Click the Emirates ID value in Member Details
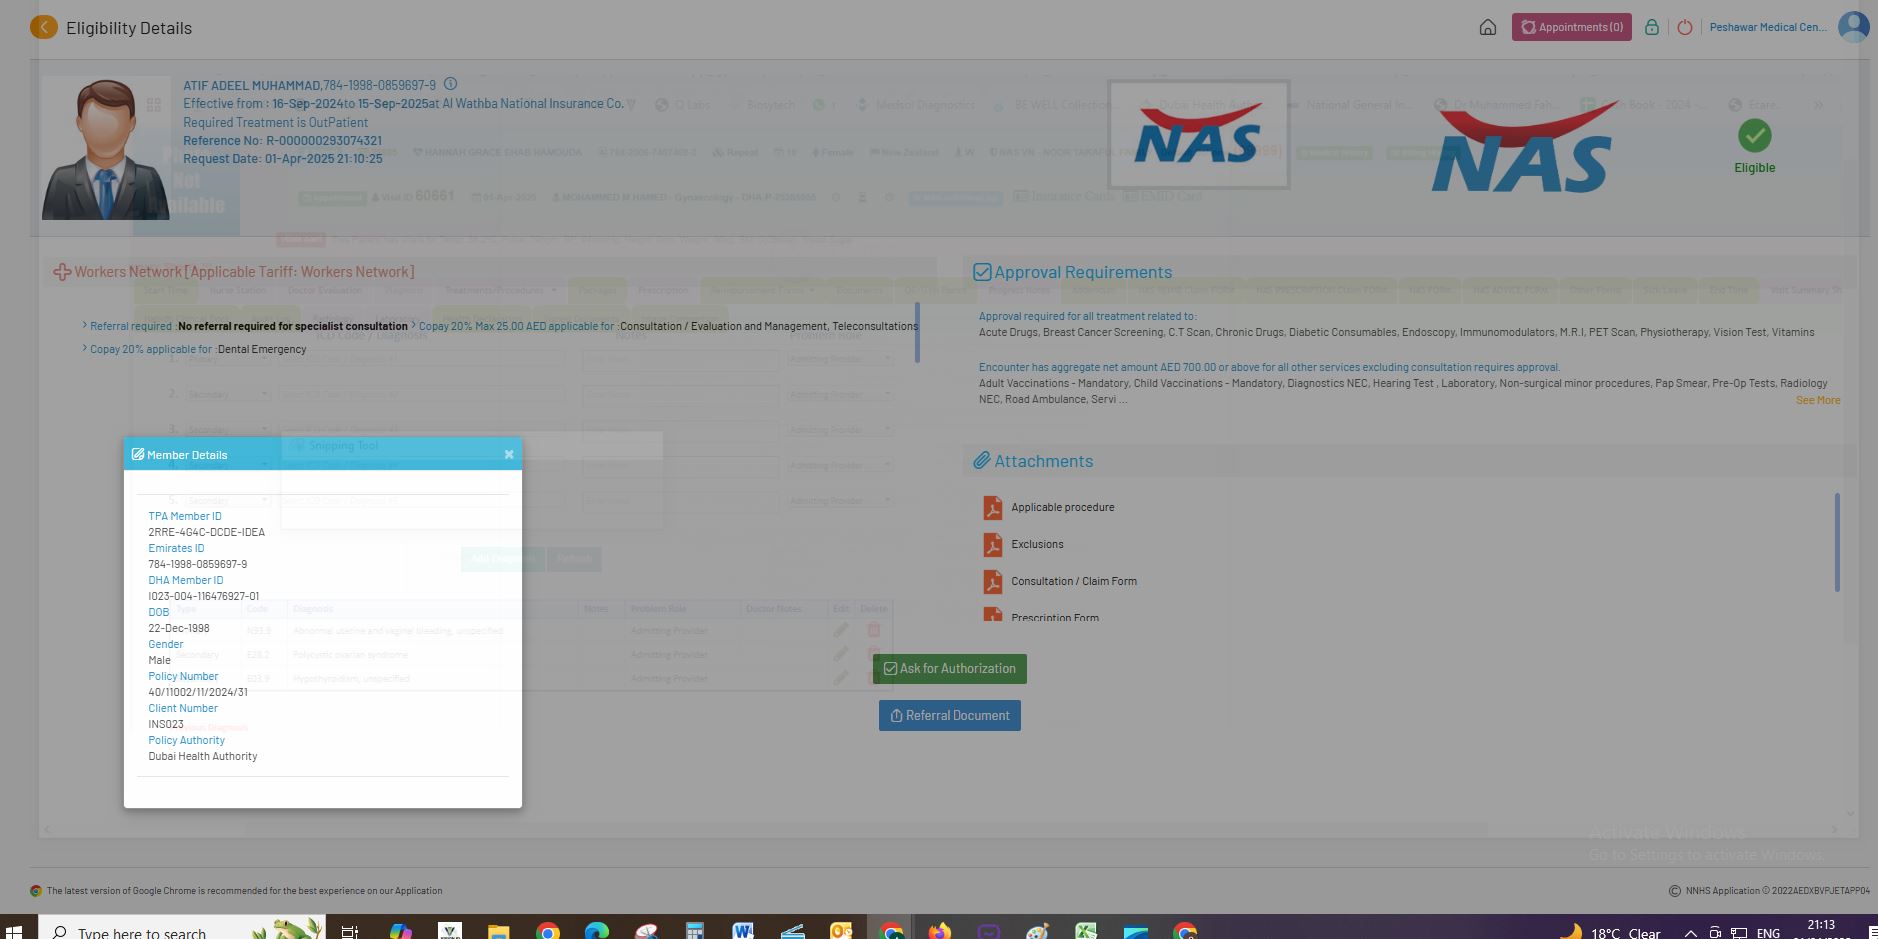 click(198, 564)
